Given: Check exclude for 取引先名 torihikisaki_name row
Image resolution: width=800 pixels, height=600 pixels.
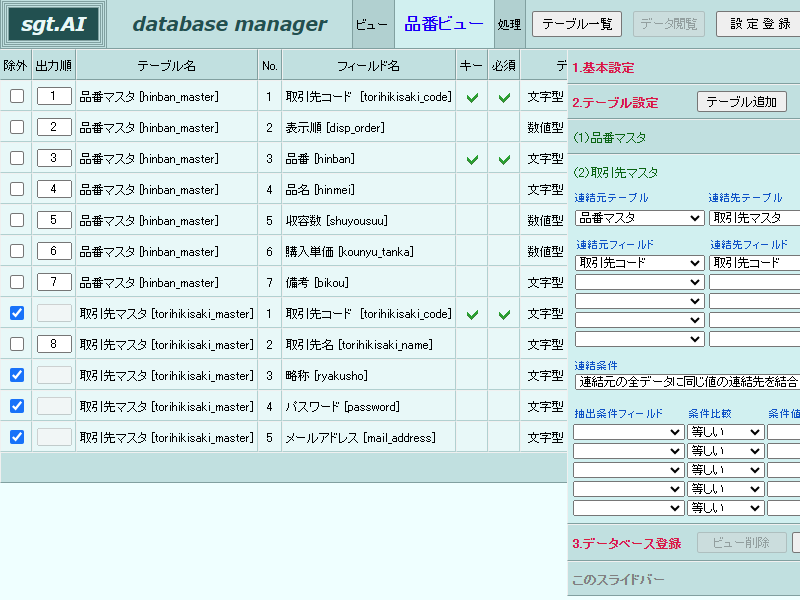Looking at the screenshot, I should [17, 344].
